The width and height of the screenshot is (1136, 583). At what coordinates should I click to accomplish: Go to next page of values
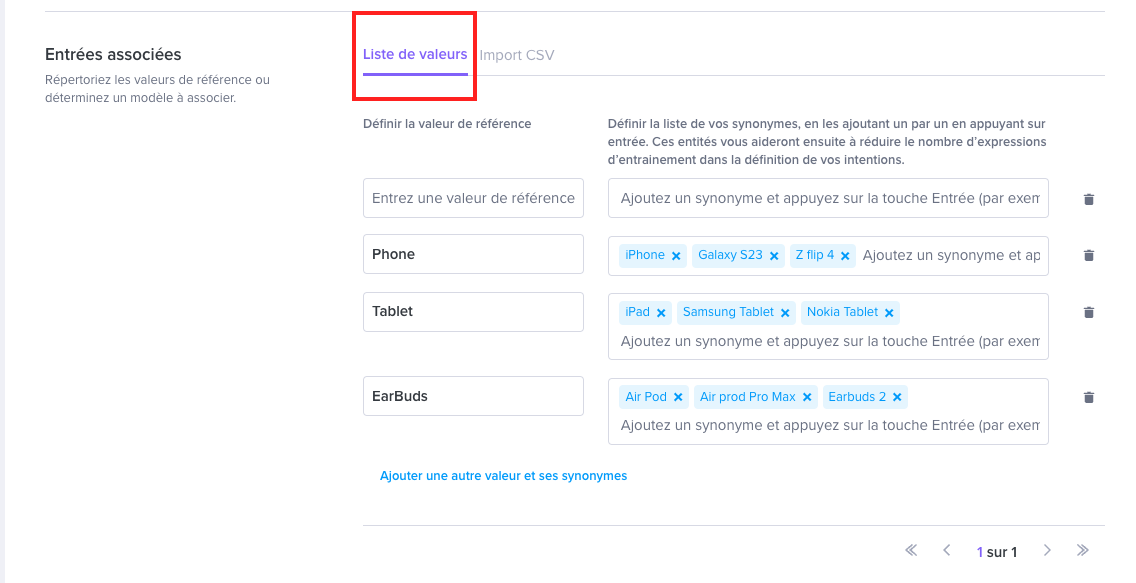tap(1047, 550)
